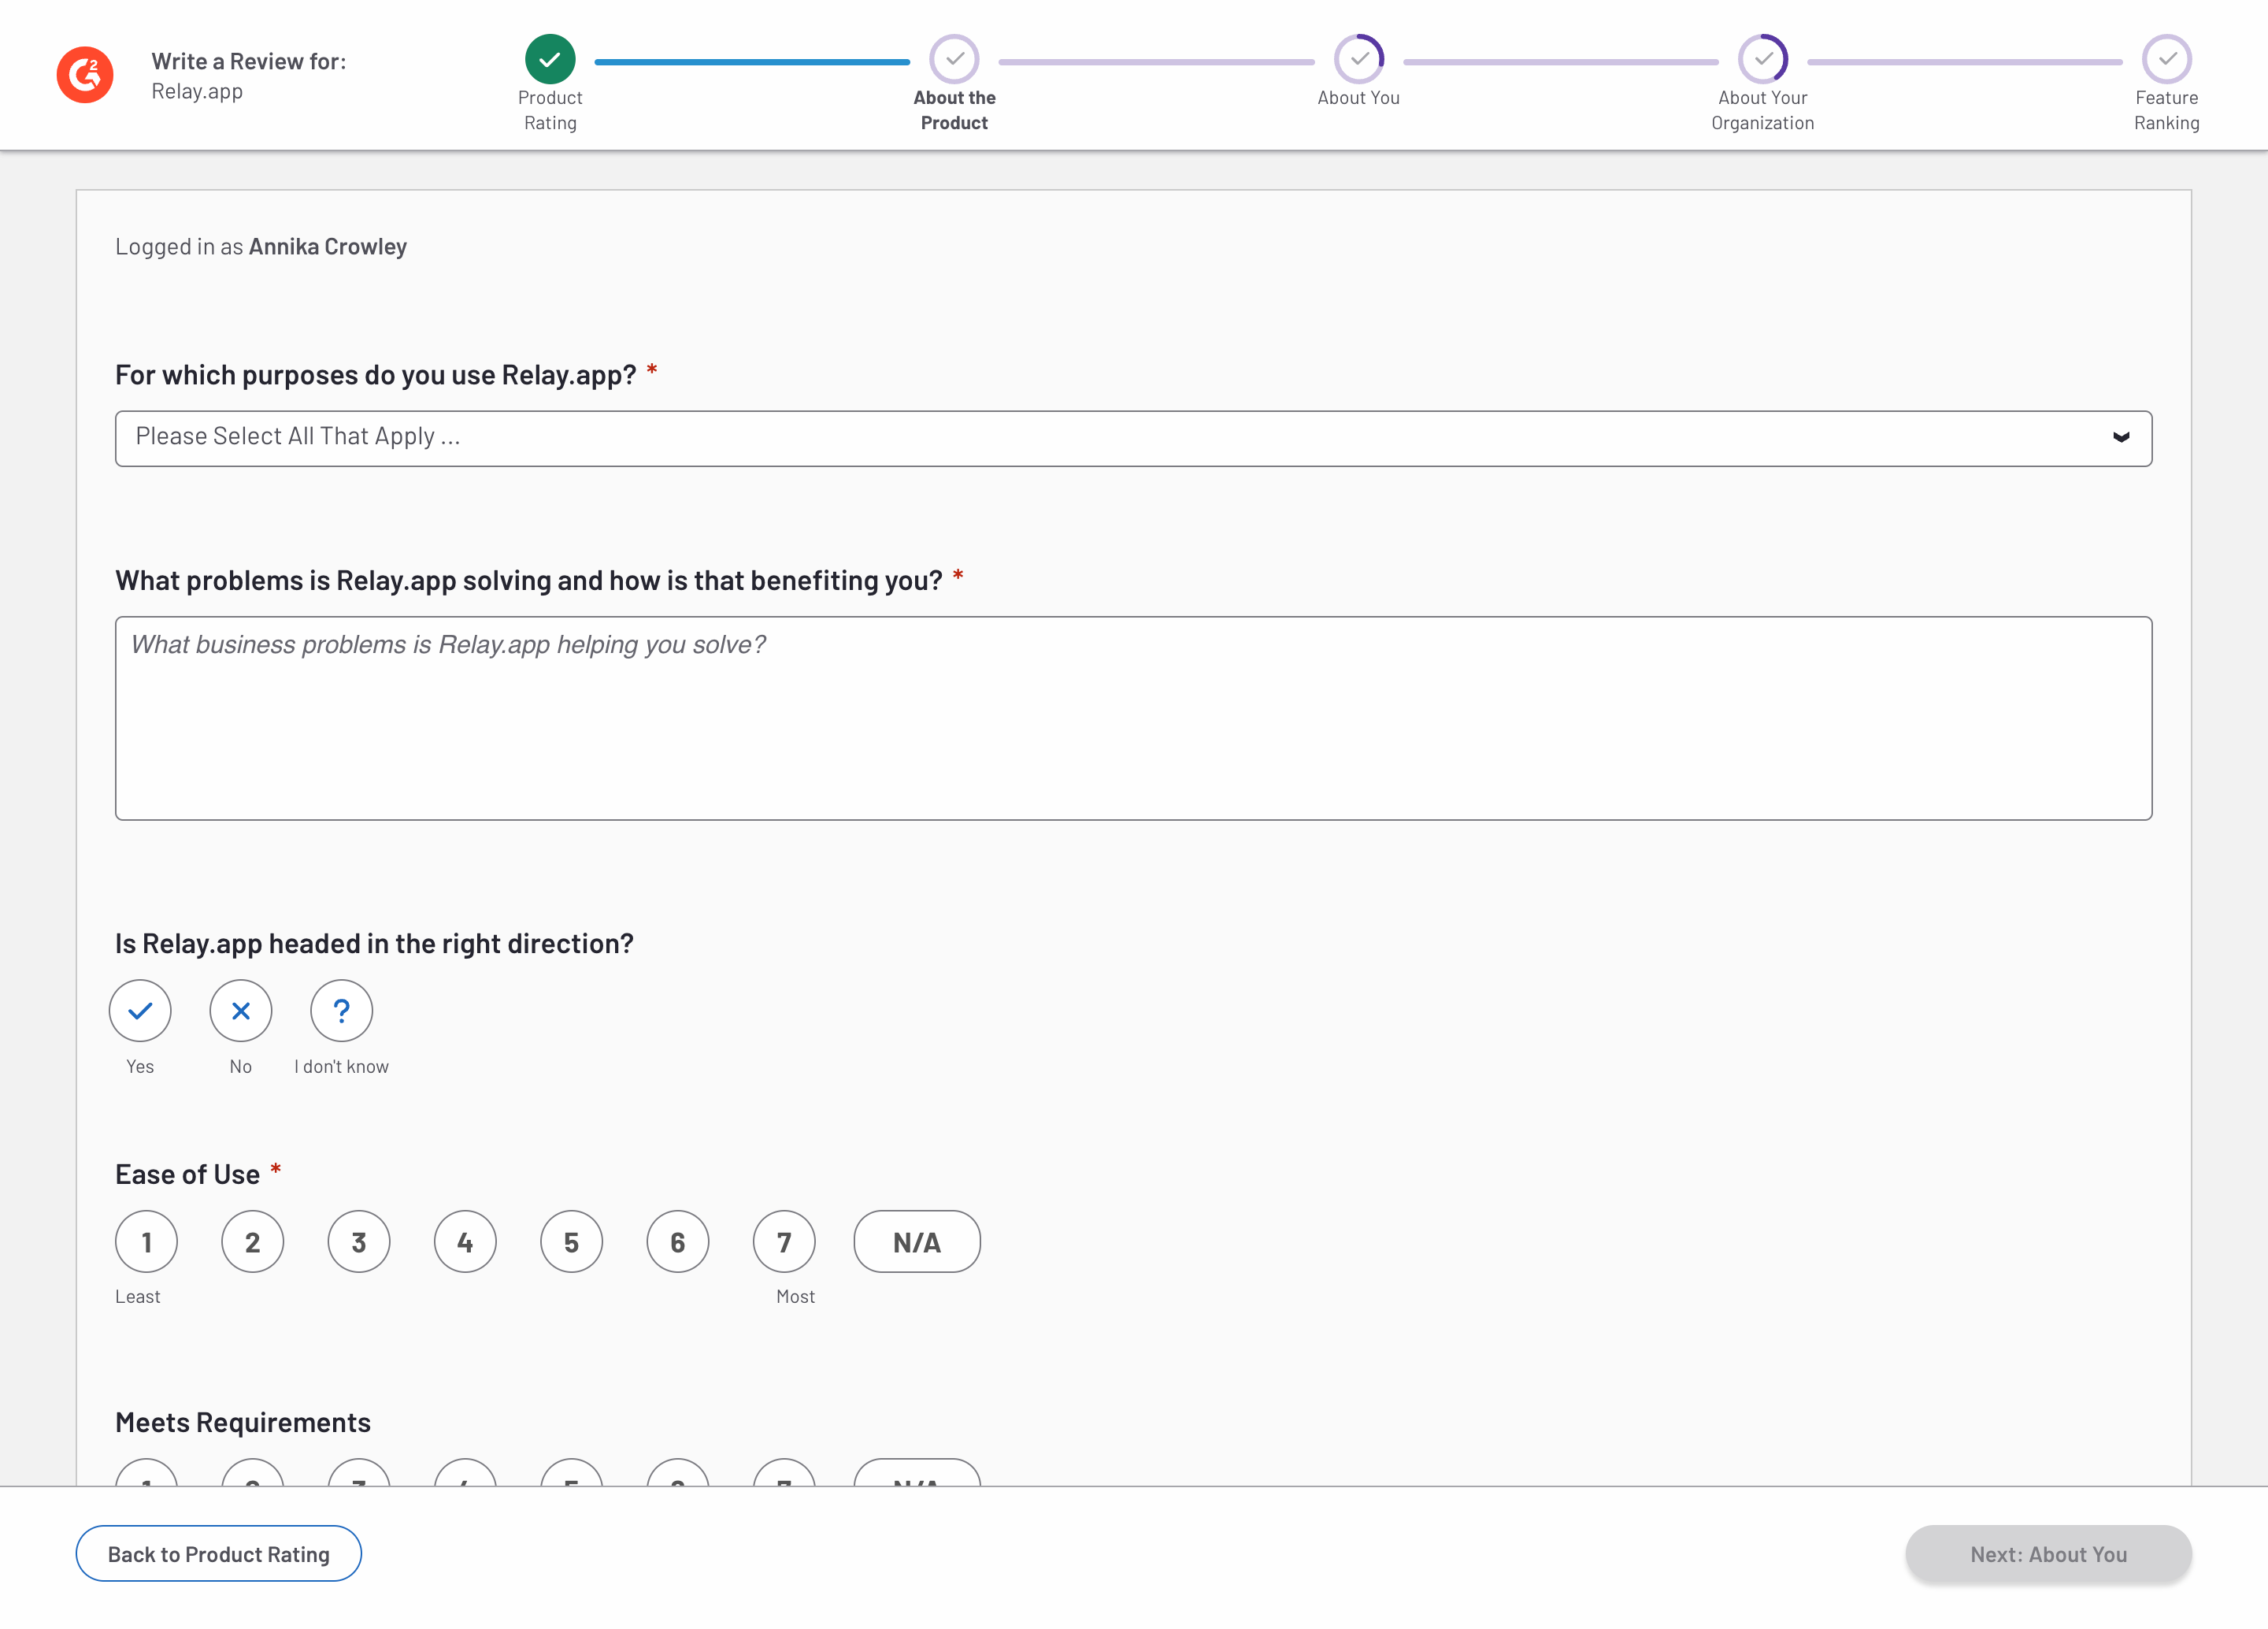
Task: Click 'Annika Crowley' logged-in name
Action: point(328,247)
